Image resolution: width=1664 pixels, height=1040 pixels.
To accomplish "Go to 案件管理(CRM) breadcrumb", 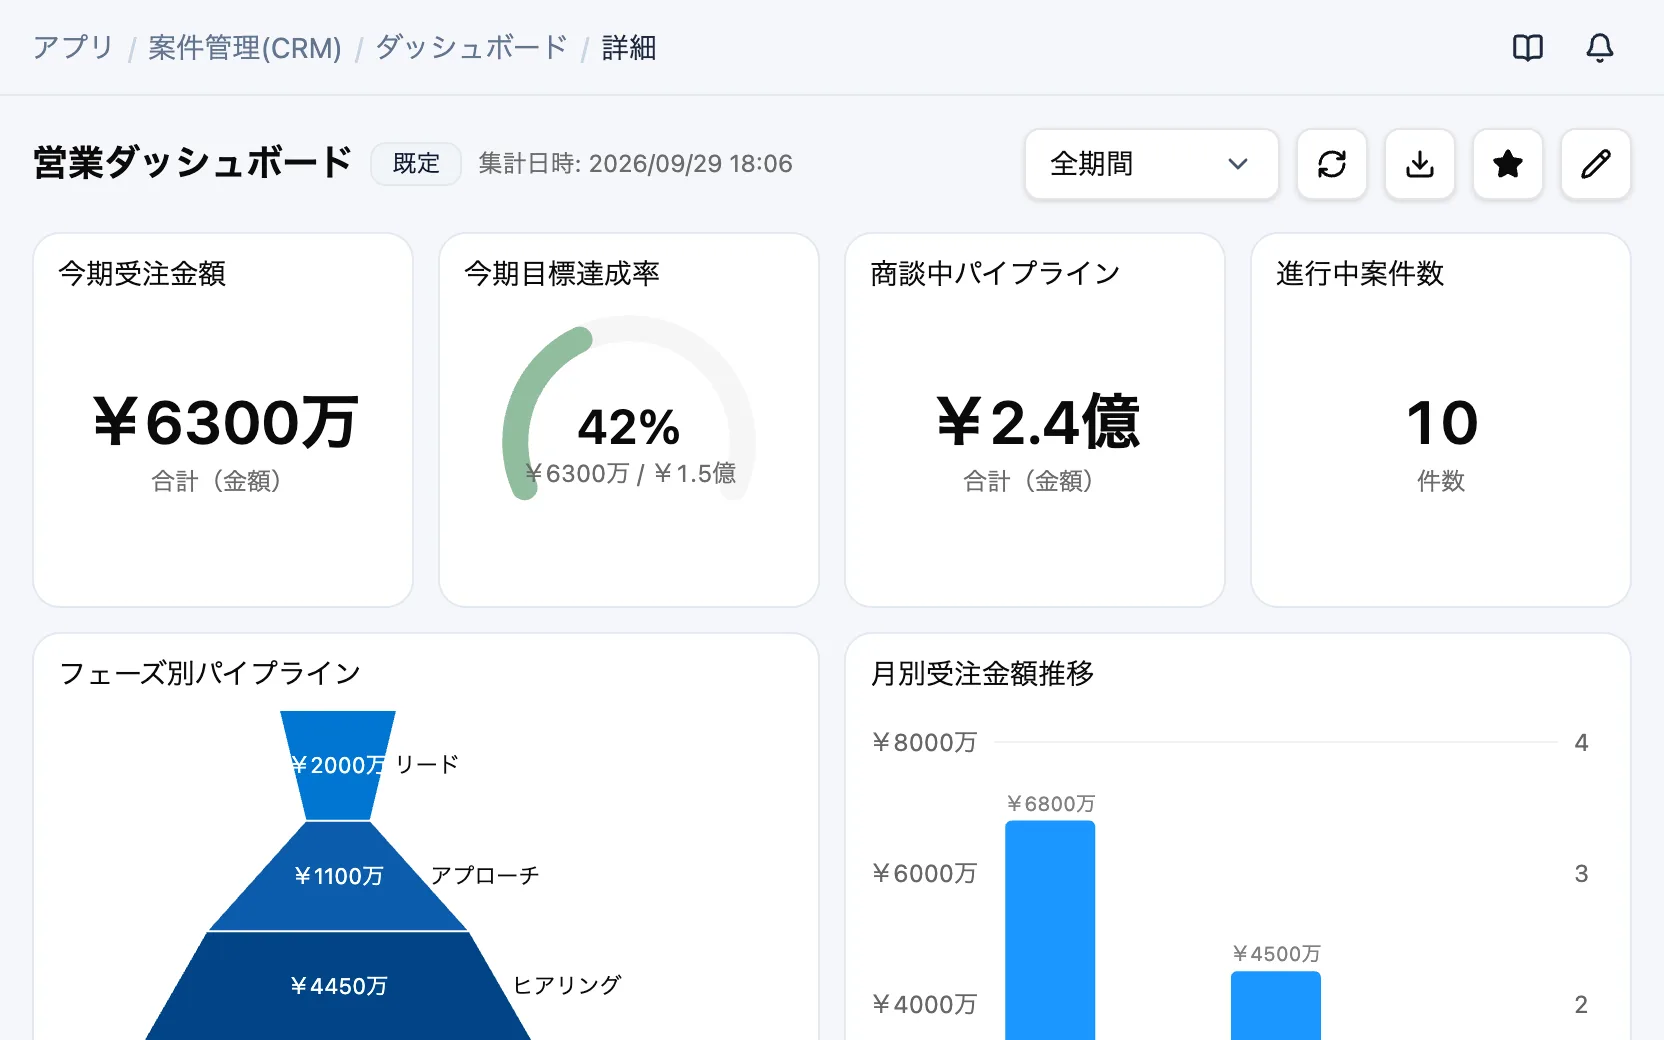I will (245, 47).
